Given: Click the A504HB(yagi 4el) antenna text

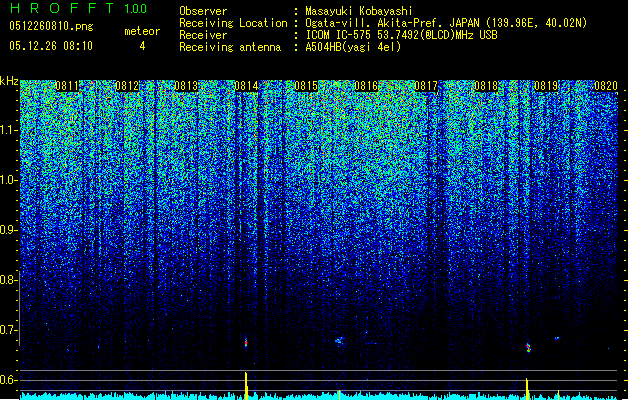Looking at the screenshot, I should [x=353, y=47].
